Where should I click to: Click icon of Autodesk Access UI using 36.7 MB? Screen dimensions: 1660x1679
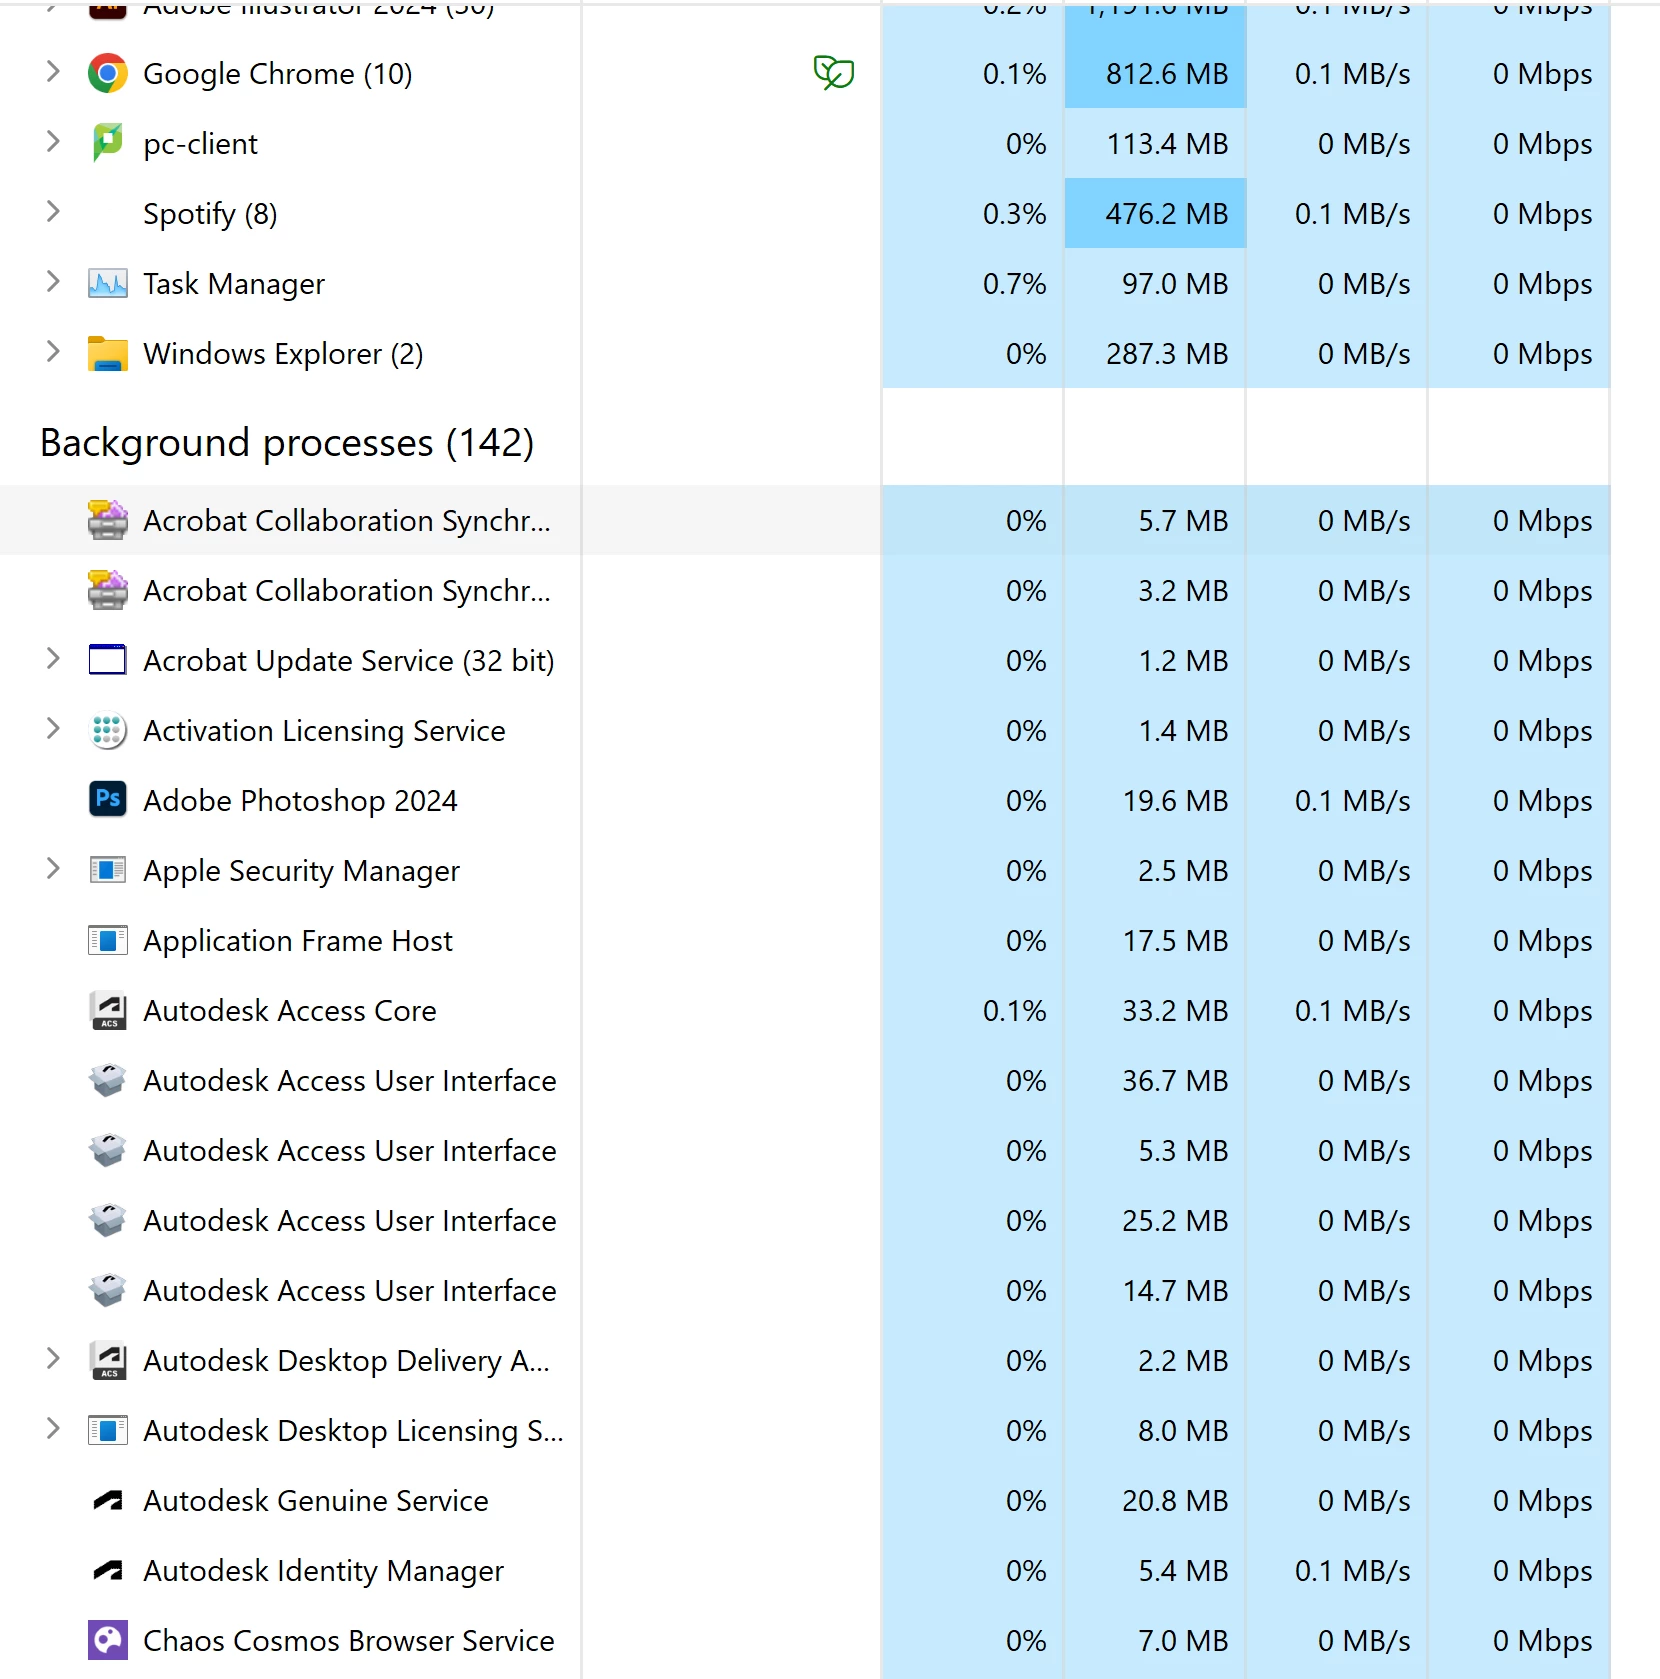[107, 1080]
